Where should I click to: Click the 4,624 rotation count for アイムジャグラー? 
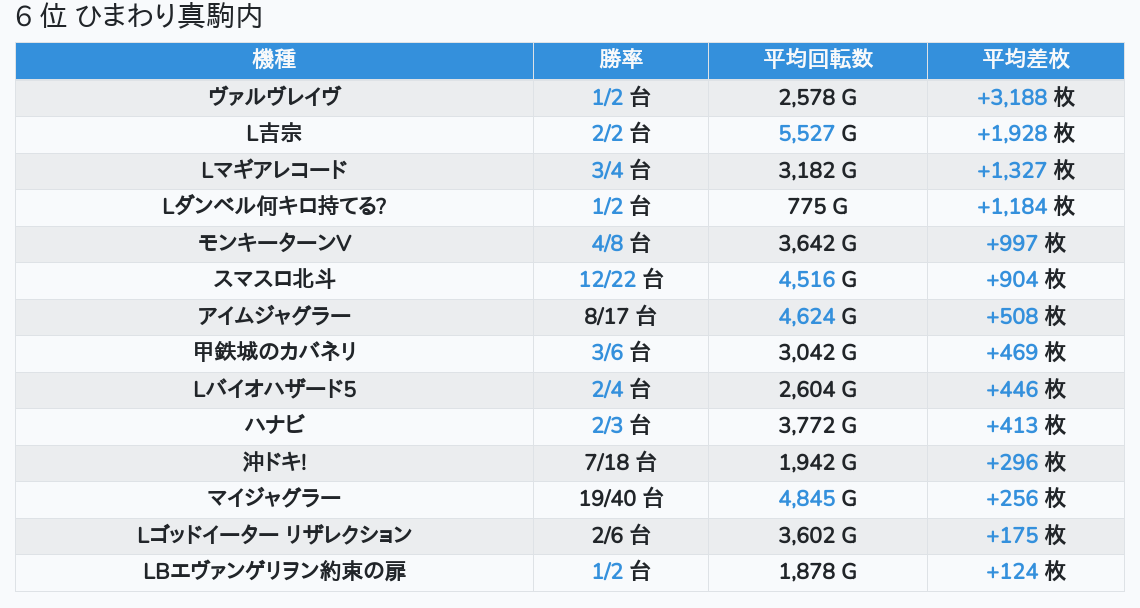[806, 316]
